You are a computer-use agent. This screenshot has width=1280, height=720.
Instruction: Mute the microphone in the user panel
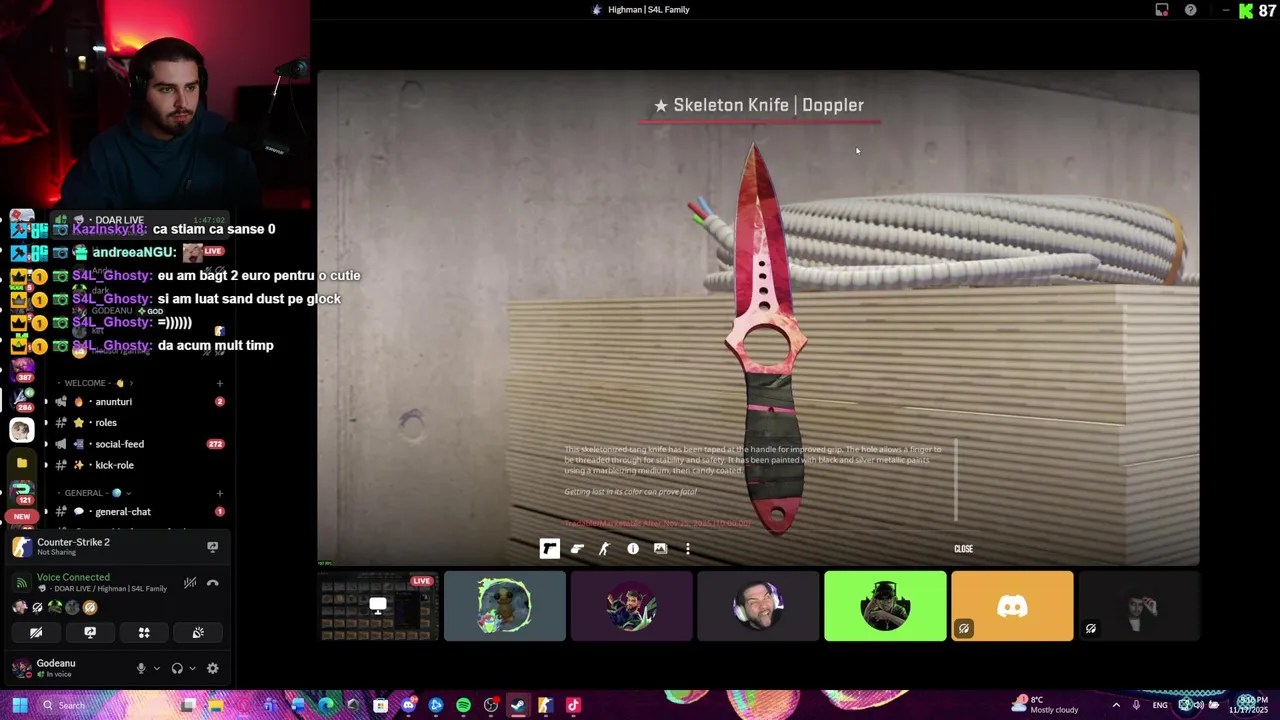[141, 668]
